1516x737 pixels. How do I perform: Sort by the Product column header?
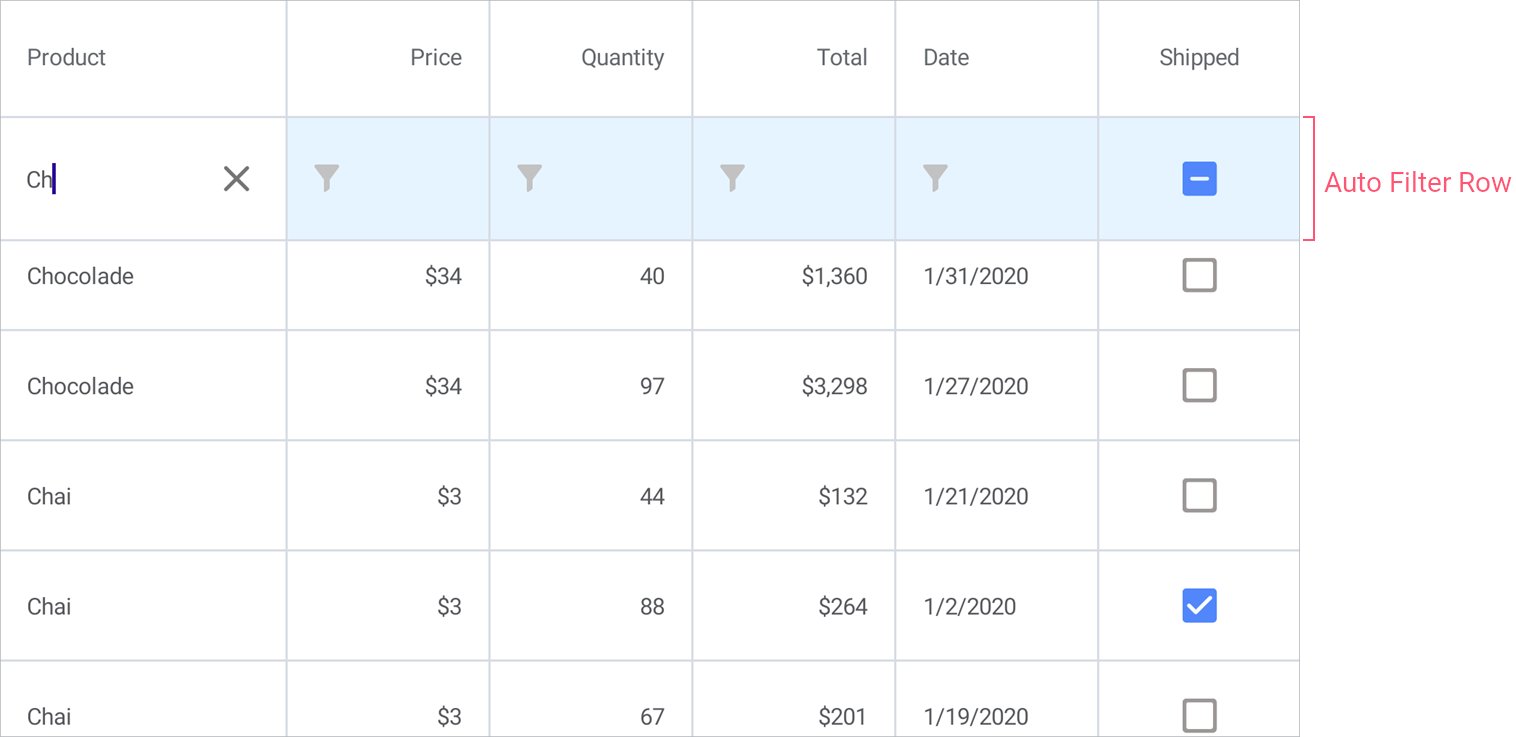pos(66,58)
